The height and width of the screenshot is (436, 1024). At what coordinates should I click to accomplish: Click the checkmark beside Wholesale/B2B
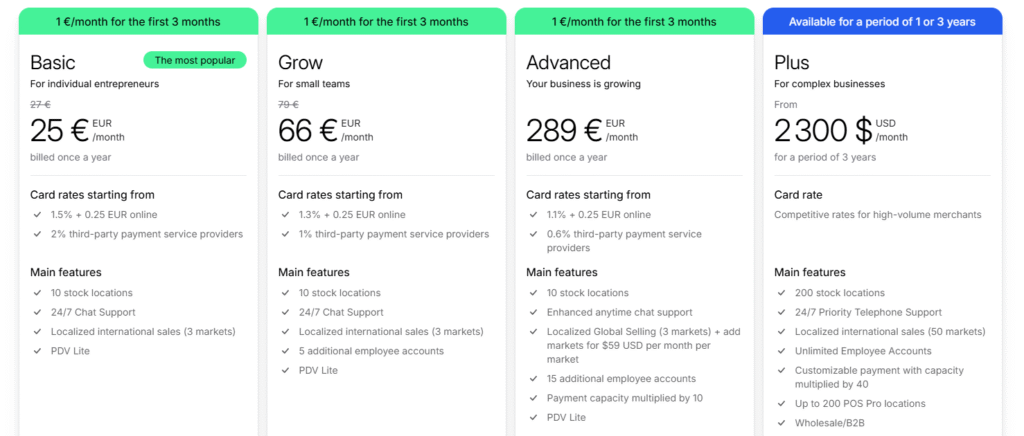[781, 423]
